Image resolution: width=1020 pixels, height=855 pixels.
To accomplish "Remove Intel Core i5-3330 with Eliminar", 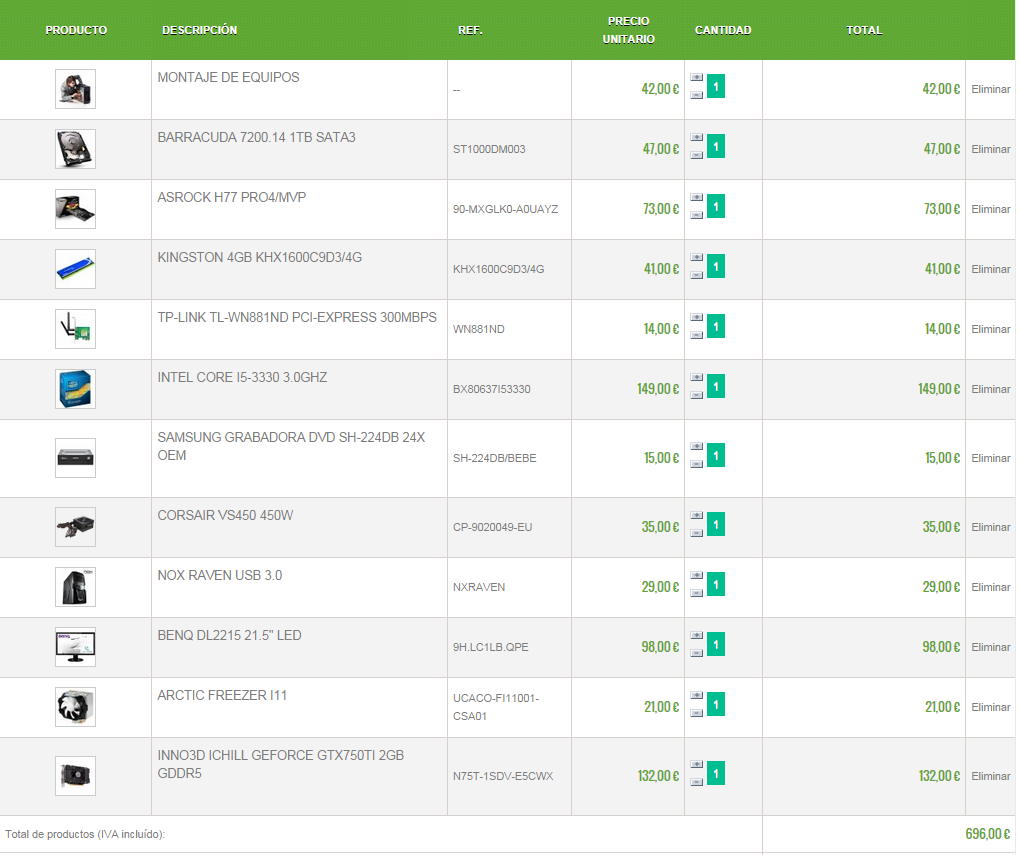I will pos(991,388).
